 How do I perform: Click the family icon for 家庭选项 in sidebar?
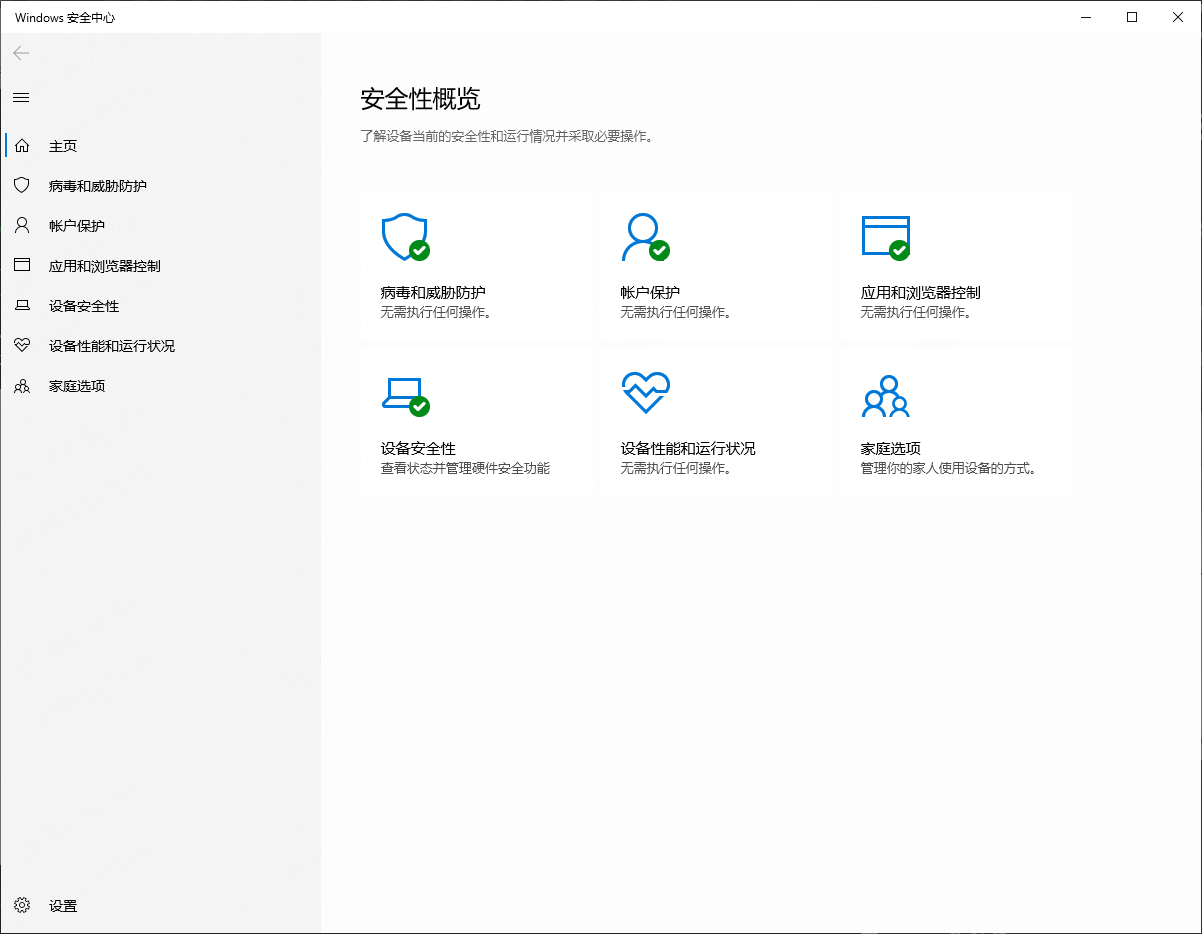(22, 386)
